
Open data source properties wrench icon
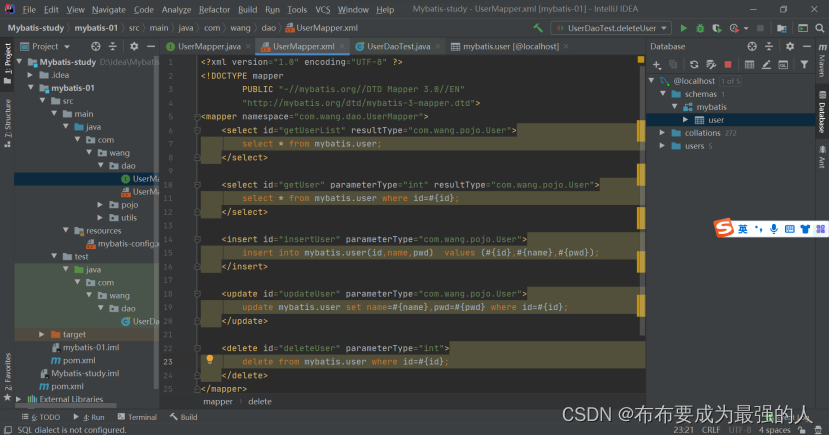(x=711, y=65)
